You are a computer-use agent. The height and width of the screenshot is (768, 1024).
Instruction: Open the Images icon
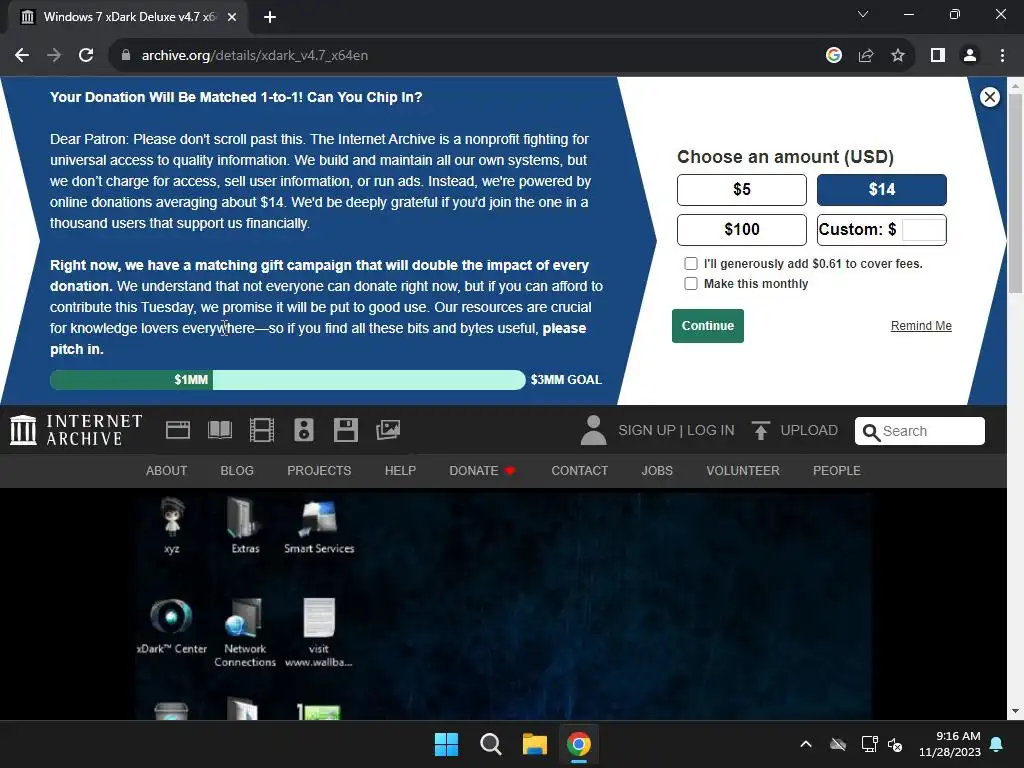(x=388, y=430)
